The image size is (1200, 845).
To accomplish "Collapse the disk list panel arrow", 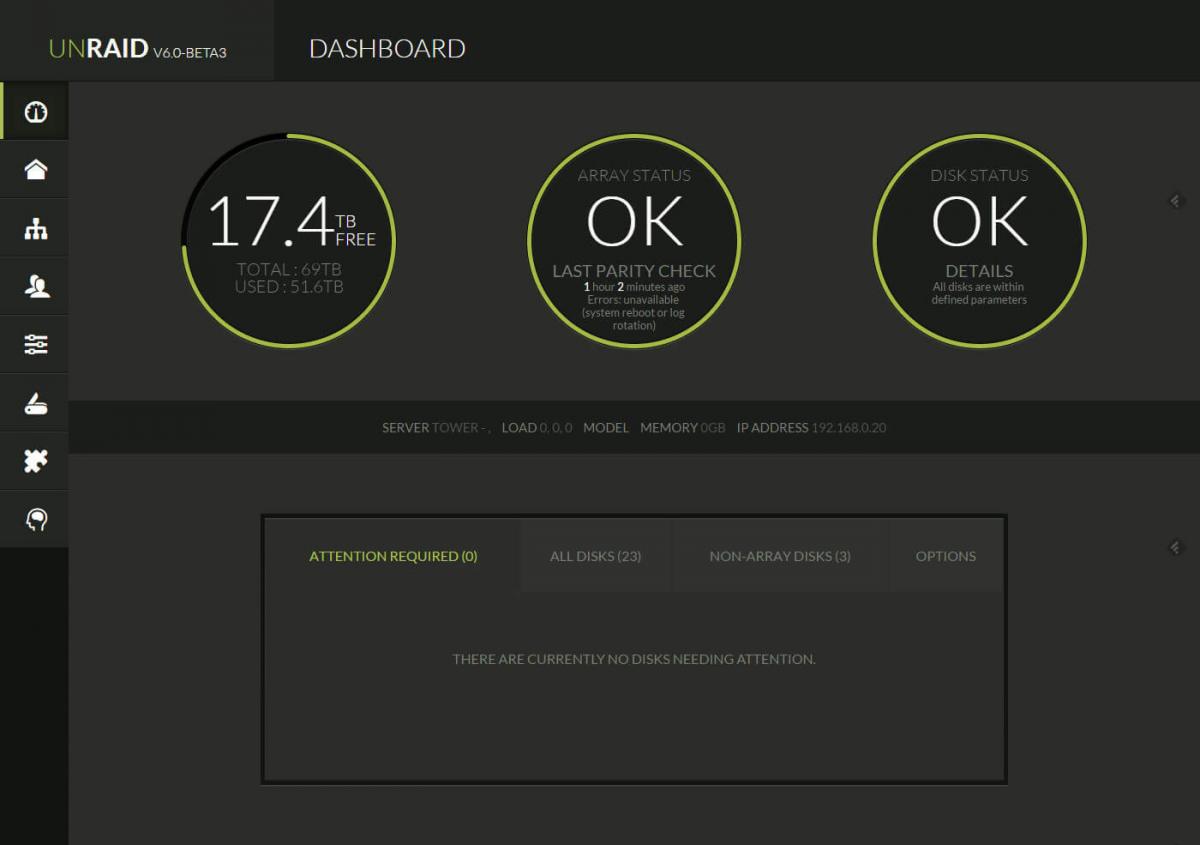I will click(x=1175, y=547).
